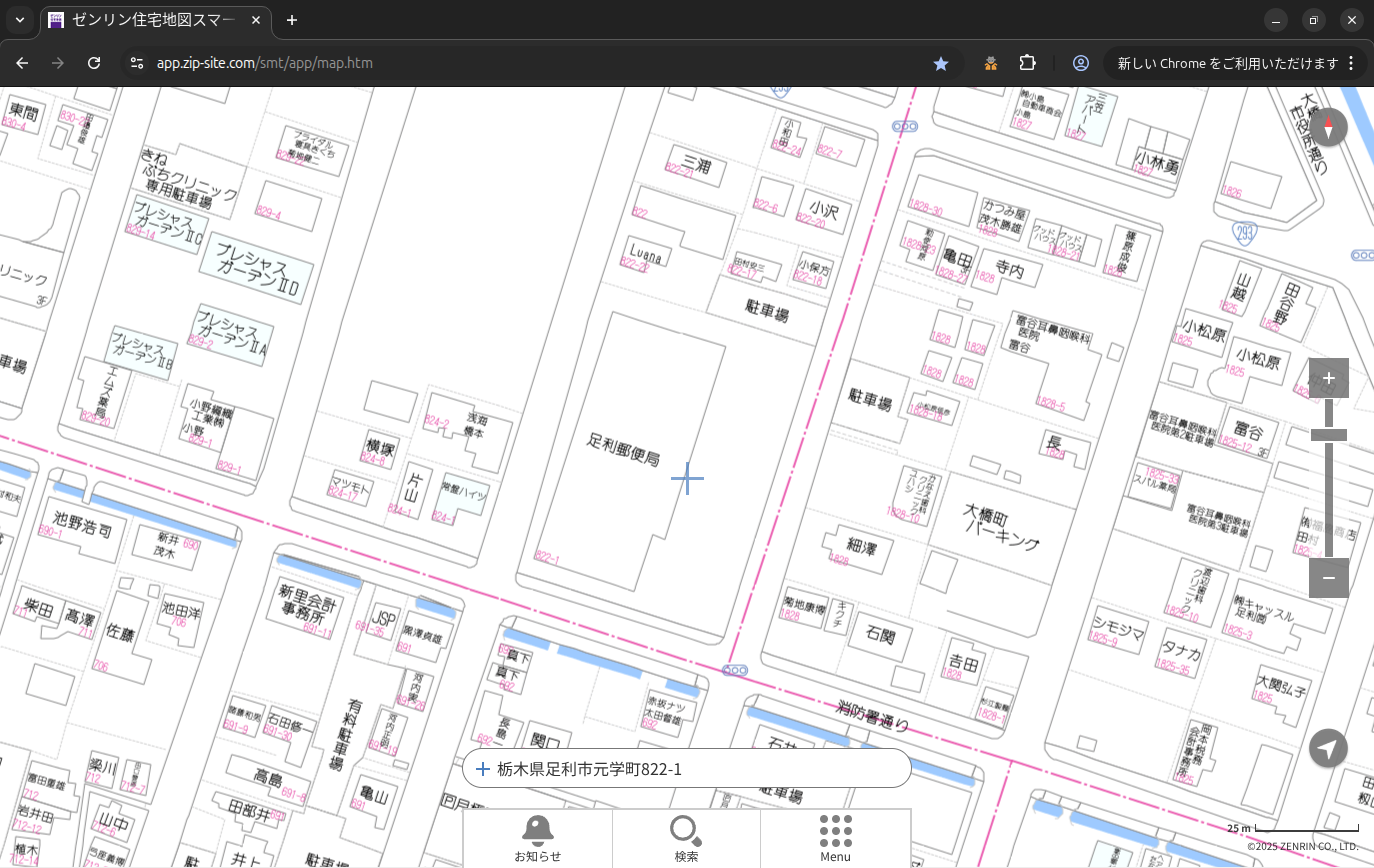
Task: Click the プレシャスガーデンⅡD building
Action: click(258, 268)
